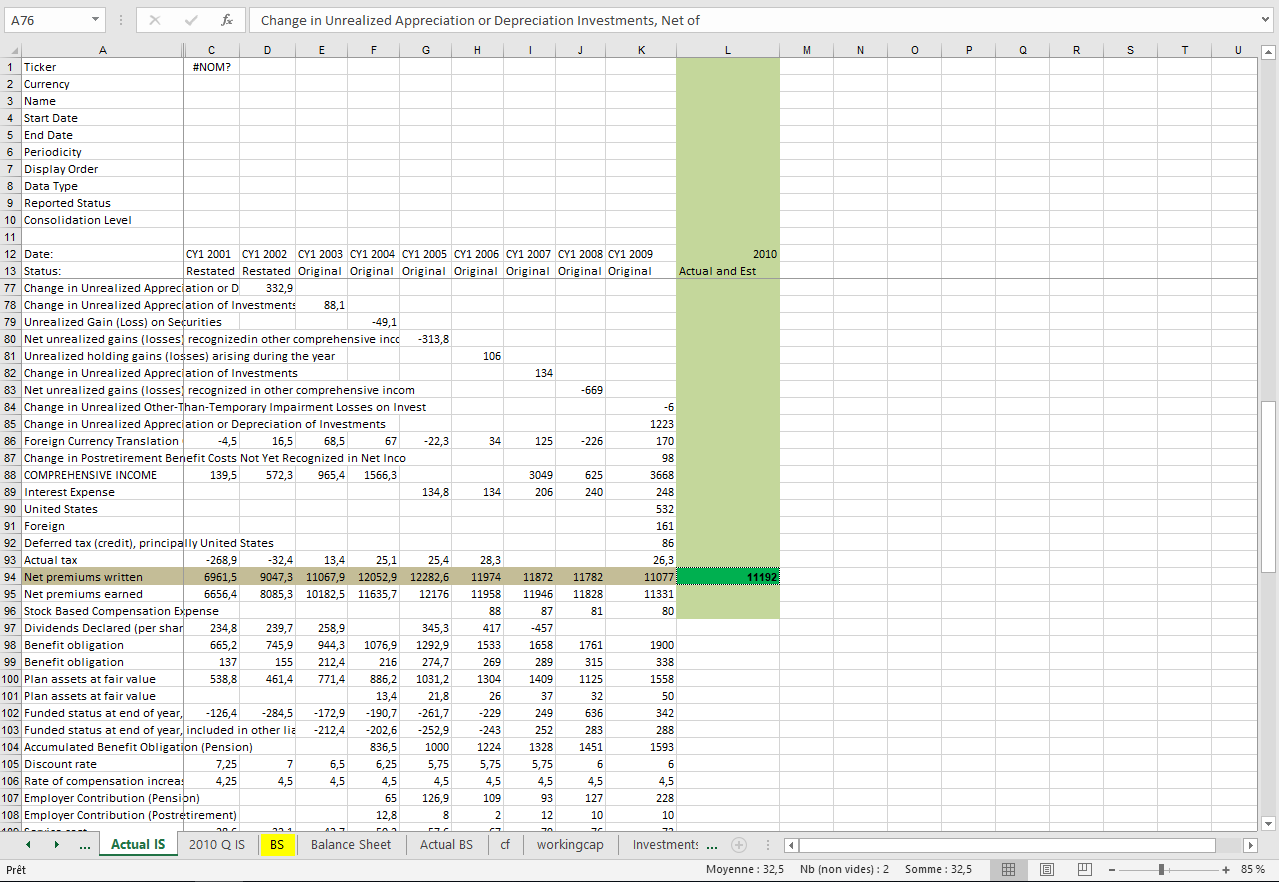Select column L header
Viewport: 1279px width, 882px height.
(728, 50)
